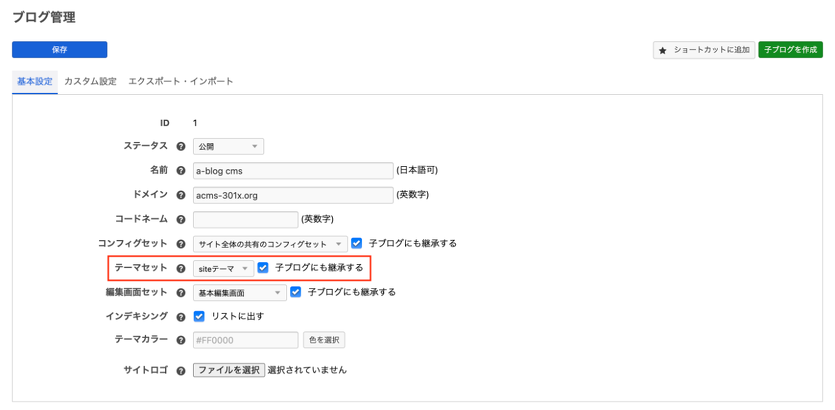
Task: Switch to the カスタム設定 tab
Action: (x=90, y=81)
